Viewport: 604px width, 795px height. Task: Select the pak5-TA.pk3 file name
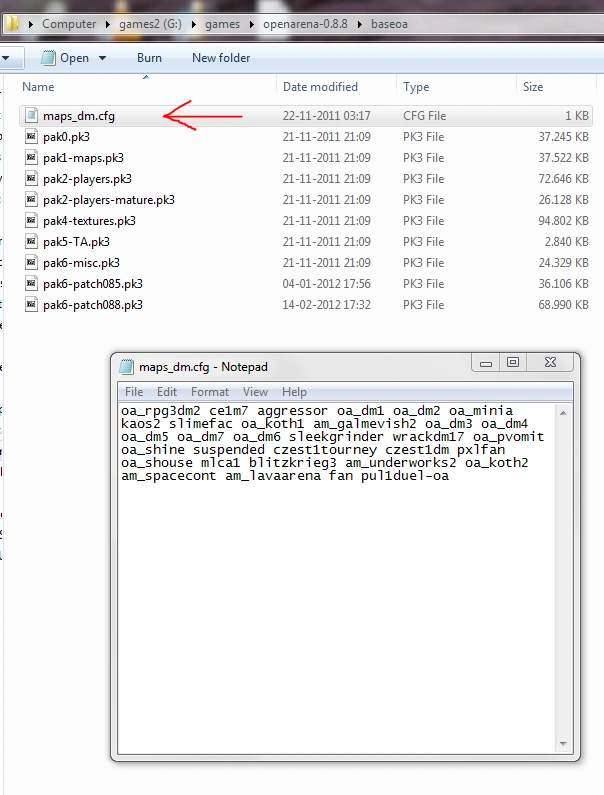point(76,242)
